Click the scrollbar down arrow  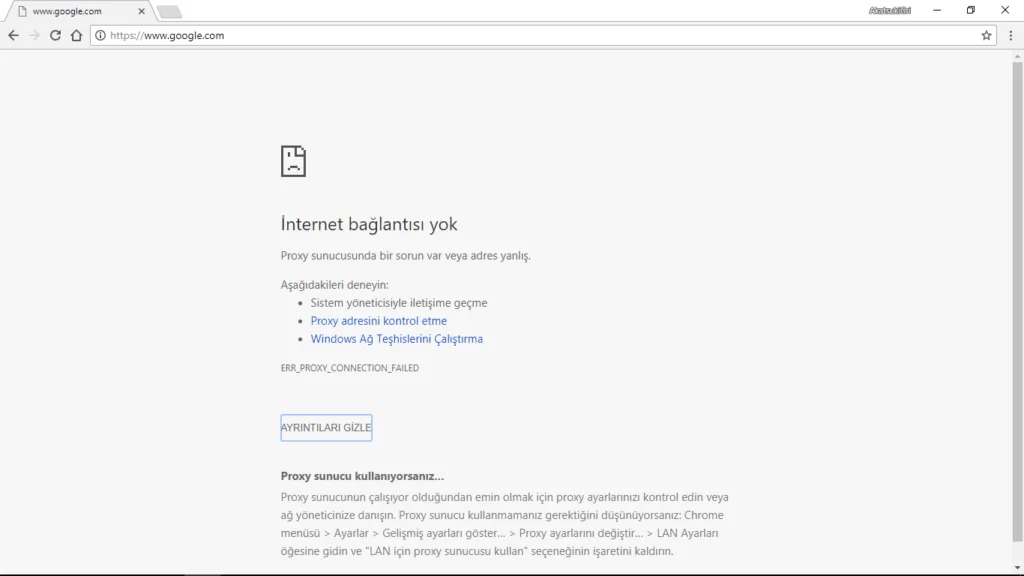[1017, 568]
